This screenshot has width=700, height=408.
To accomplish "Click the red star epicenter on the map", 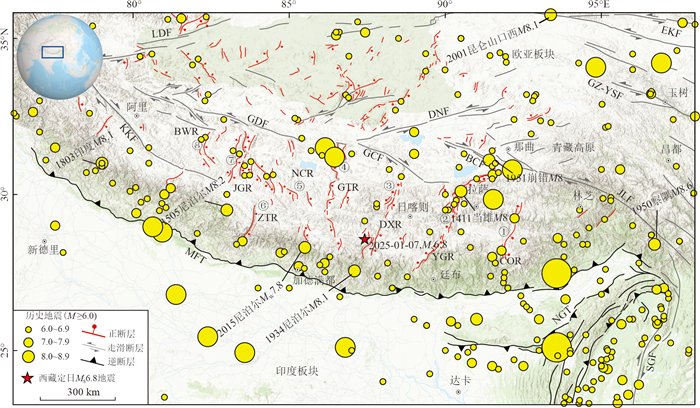I will 365,239.
